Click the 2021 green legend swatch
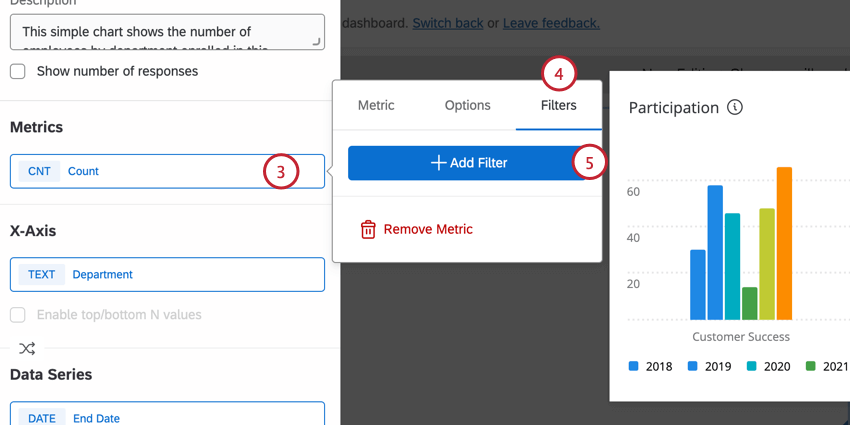 click(811, 366)
